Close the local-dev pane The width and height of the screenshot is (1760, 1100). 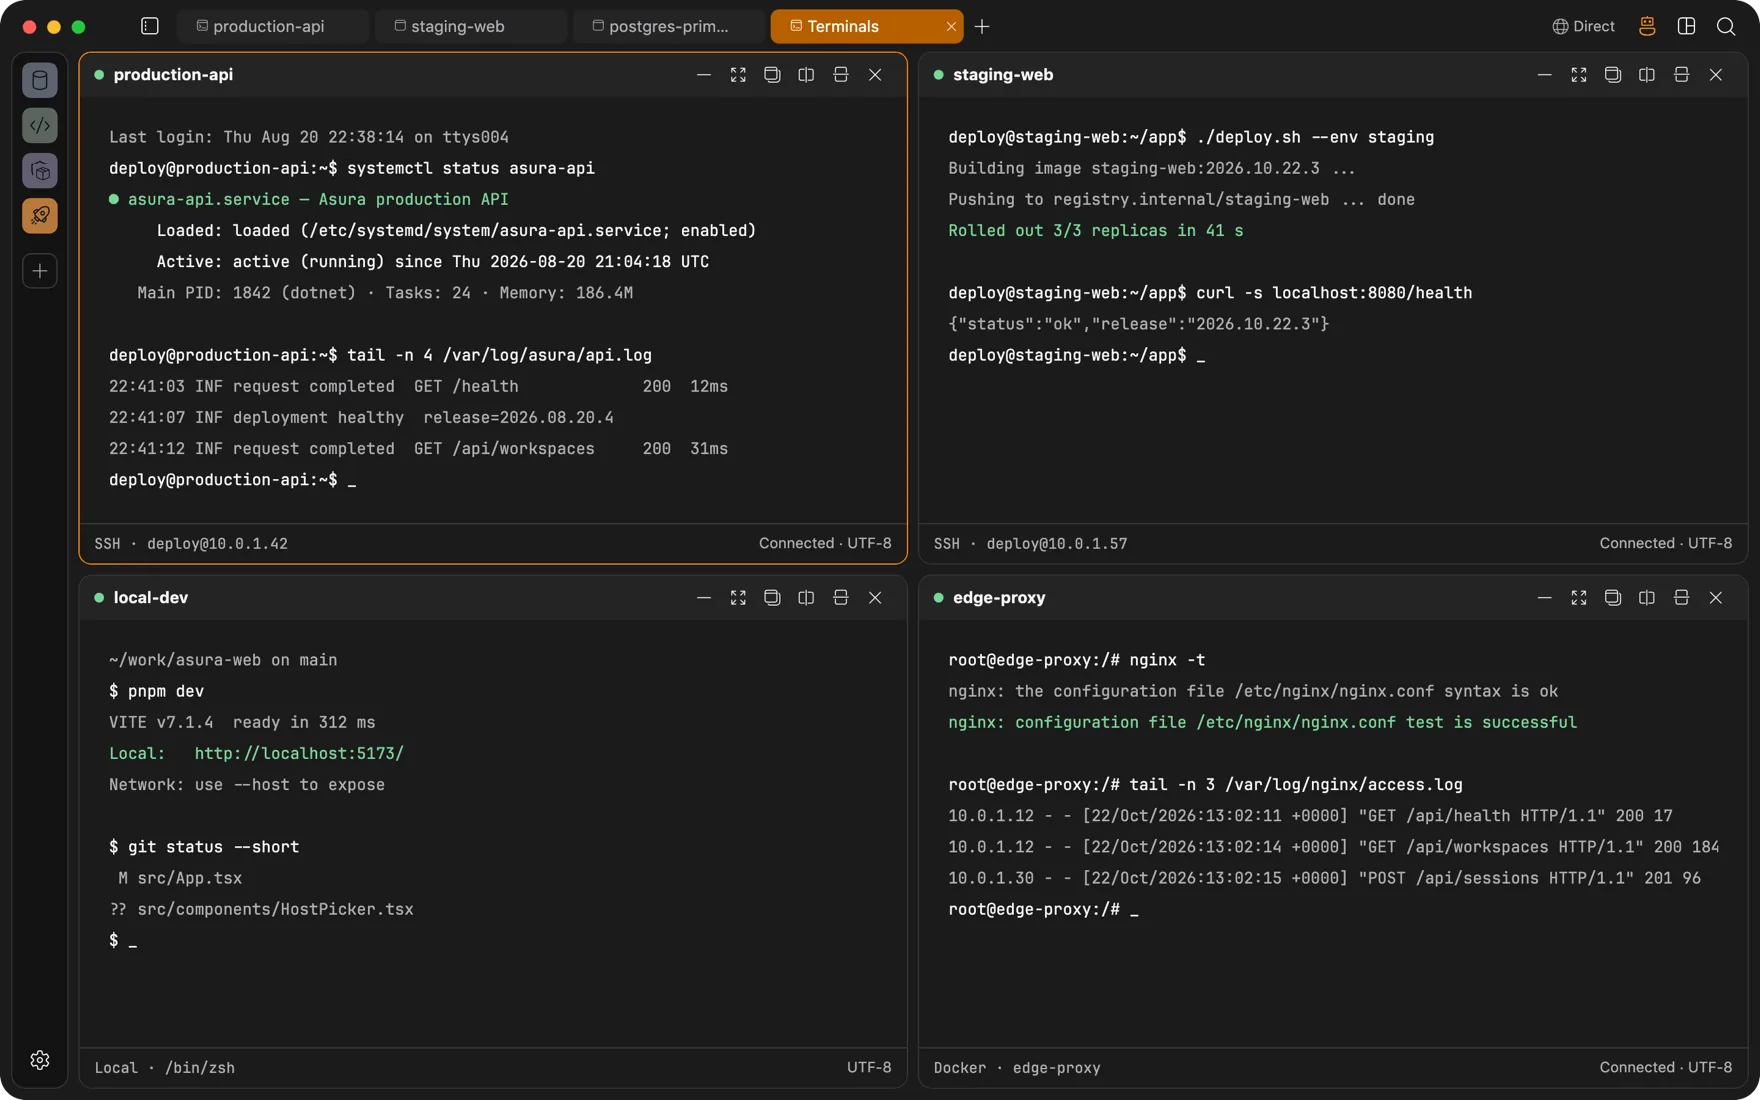(x=875, y=598)
